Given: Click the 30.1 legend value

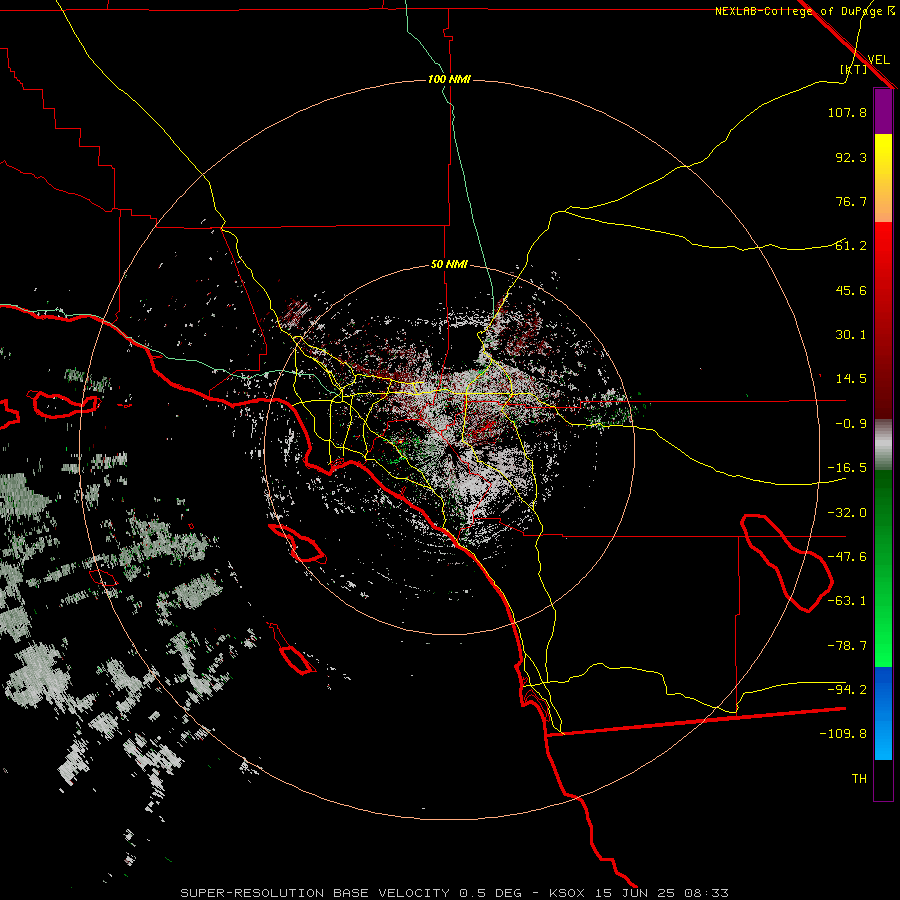Looking at the screenshot, I should (851, 335).
